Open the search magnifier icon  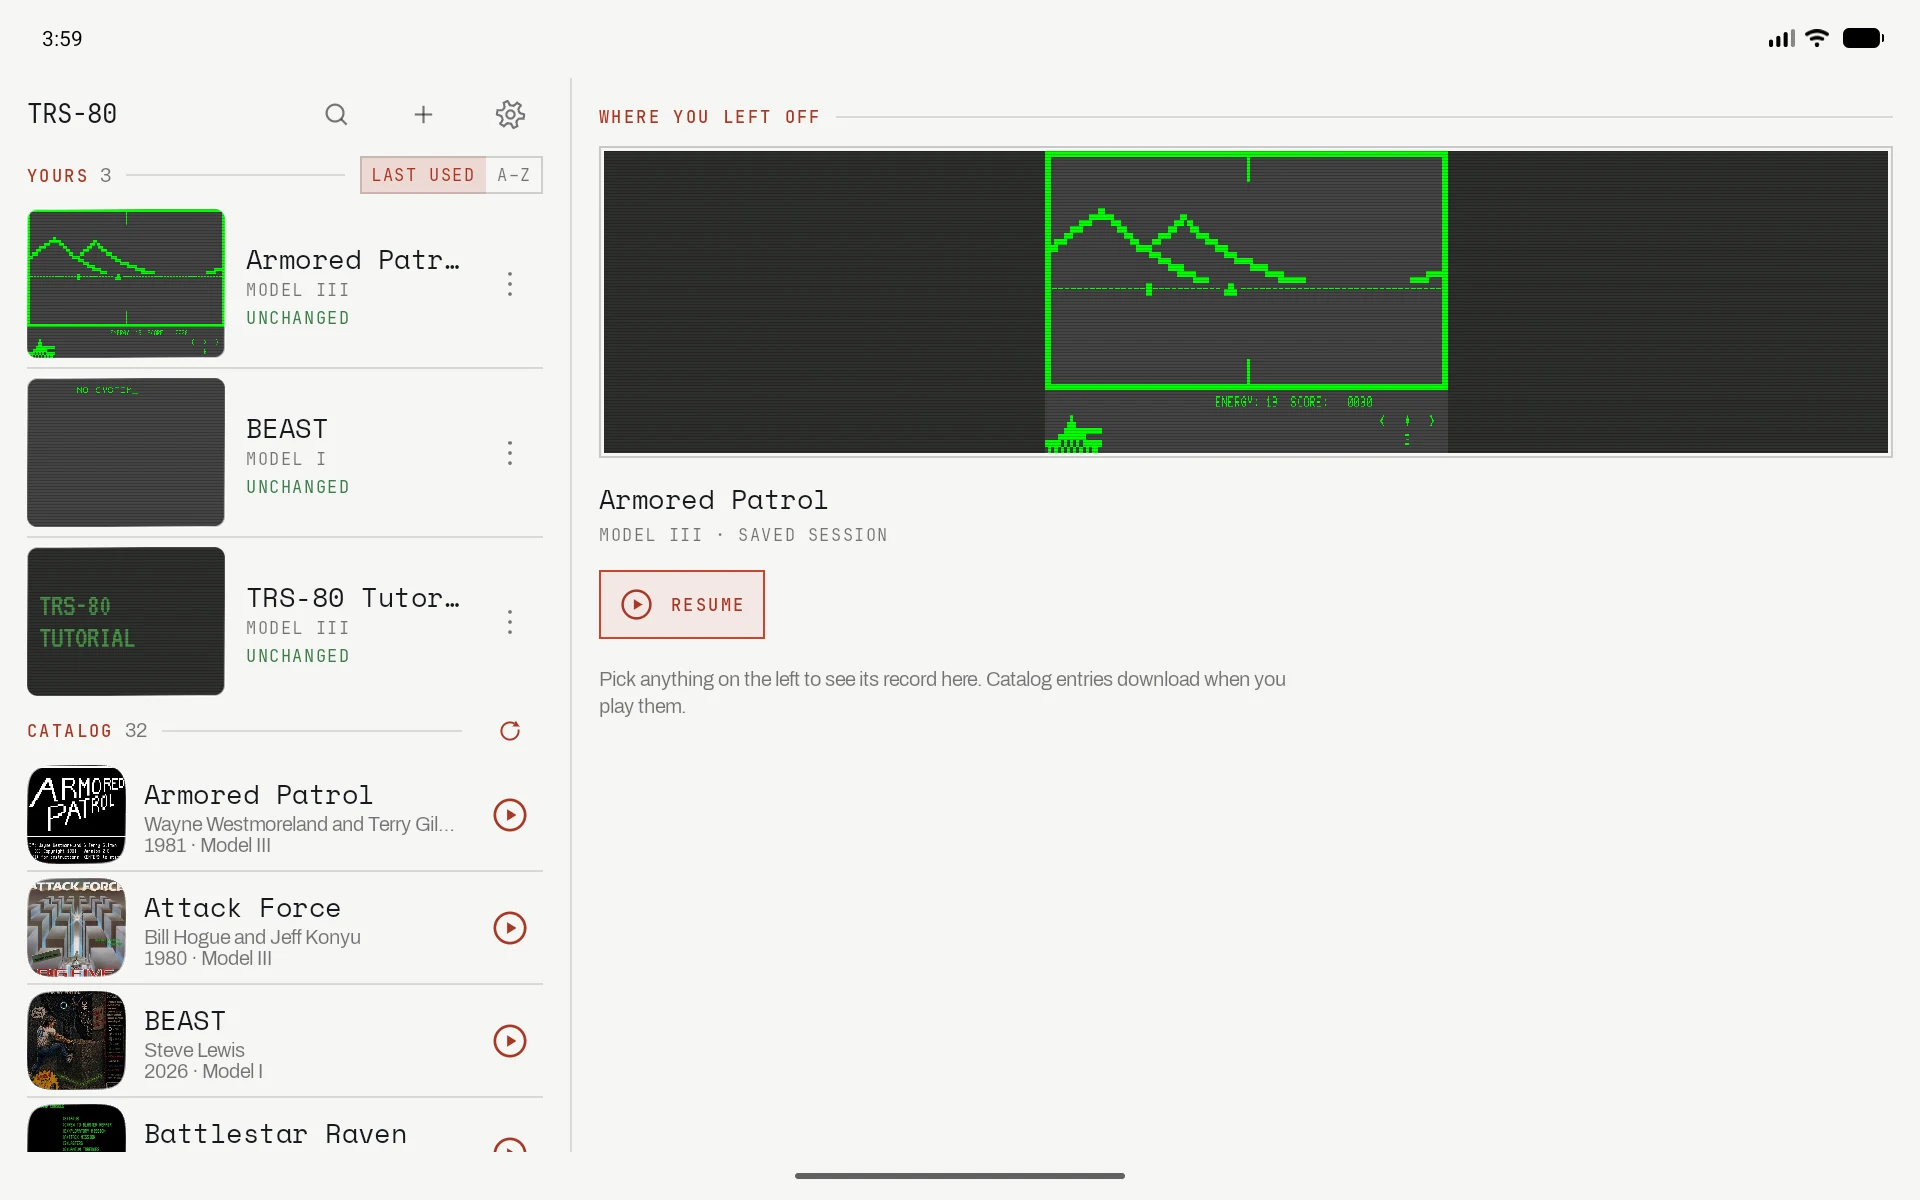(336, 114)
